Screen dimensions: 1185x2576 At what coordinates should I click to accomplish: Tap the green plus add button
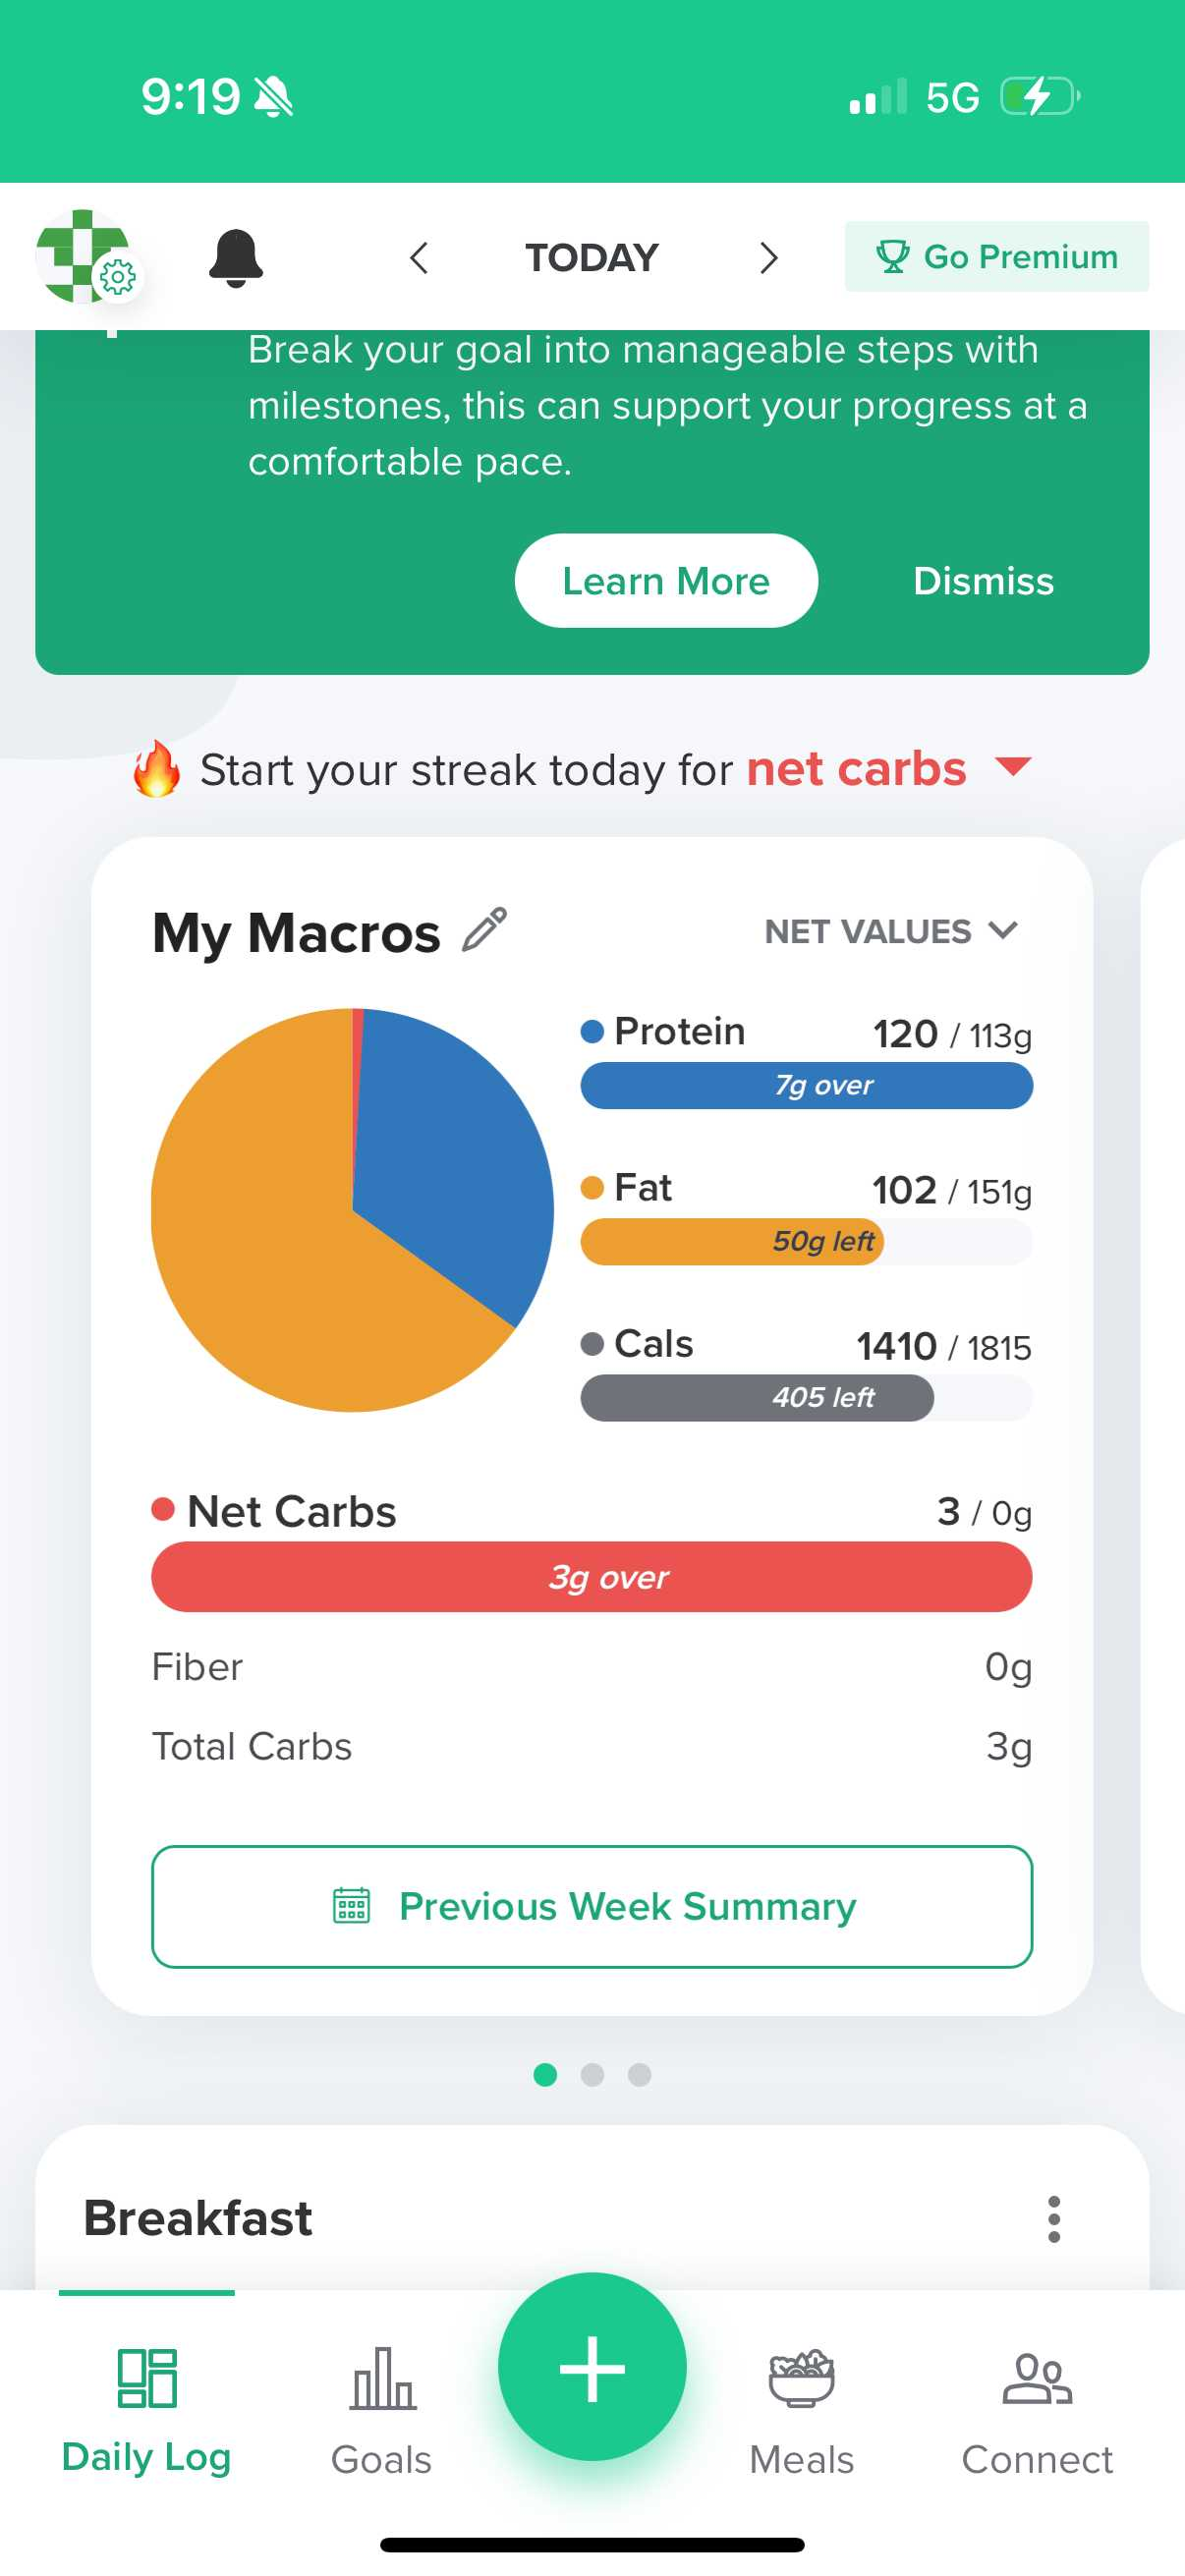(x=592, y=2367)
